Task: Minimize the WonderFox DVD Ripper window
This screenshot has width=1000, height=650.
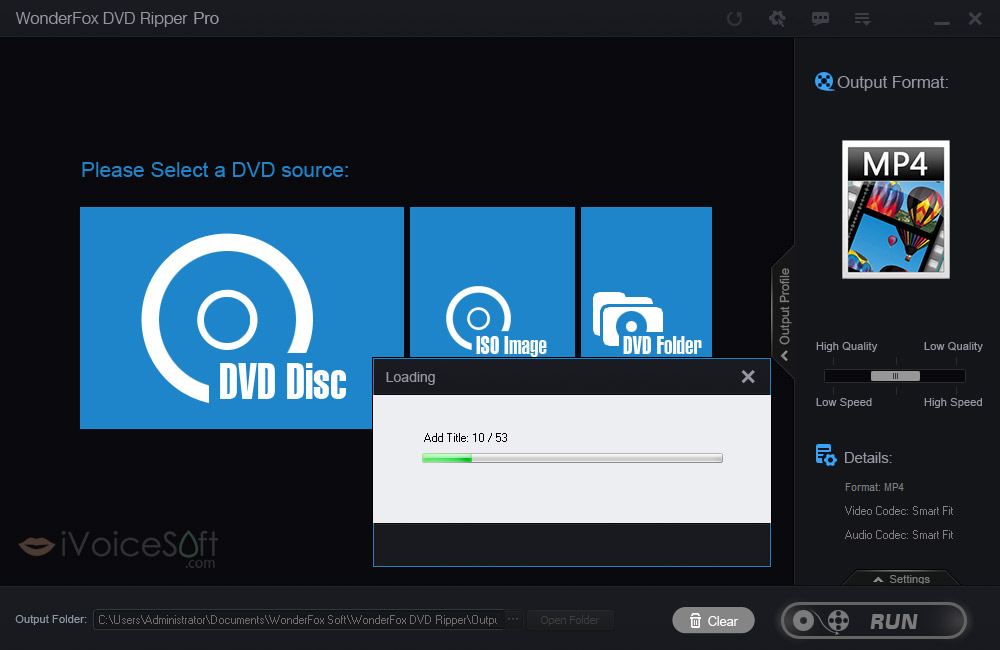Action: coord(941,22)
